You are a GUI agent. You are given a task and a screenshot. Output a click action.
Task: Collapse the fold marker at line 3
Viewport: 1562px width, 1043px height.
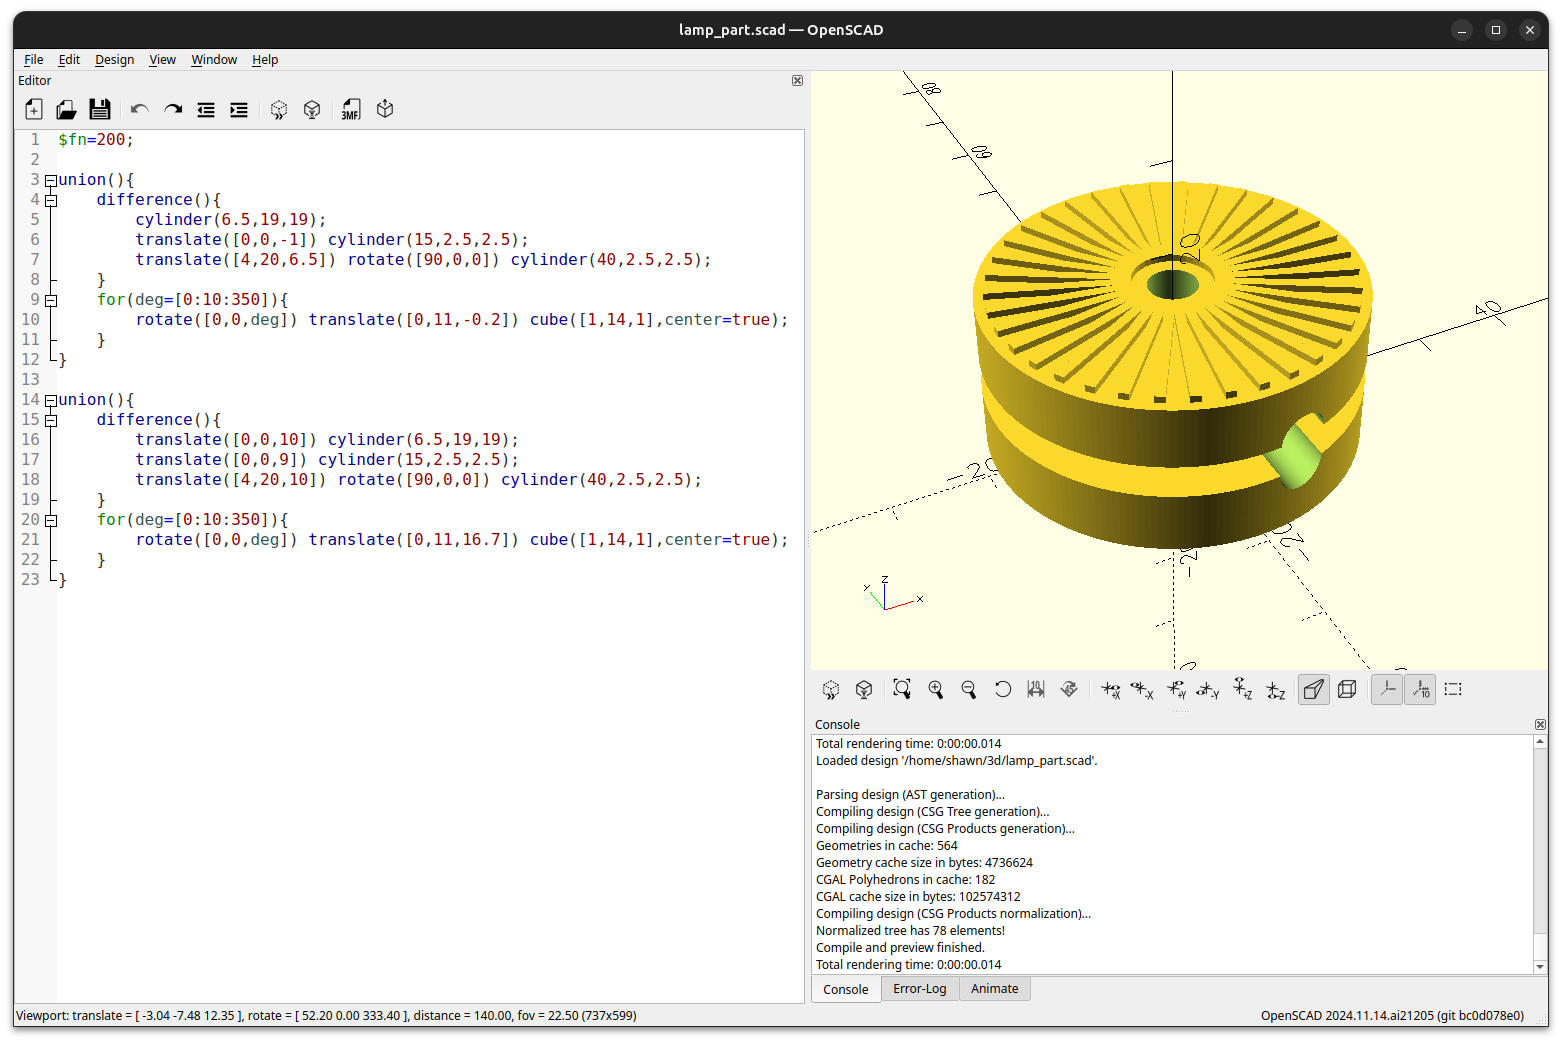51,180
